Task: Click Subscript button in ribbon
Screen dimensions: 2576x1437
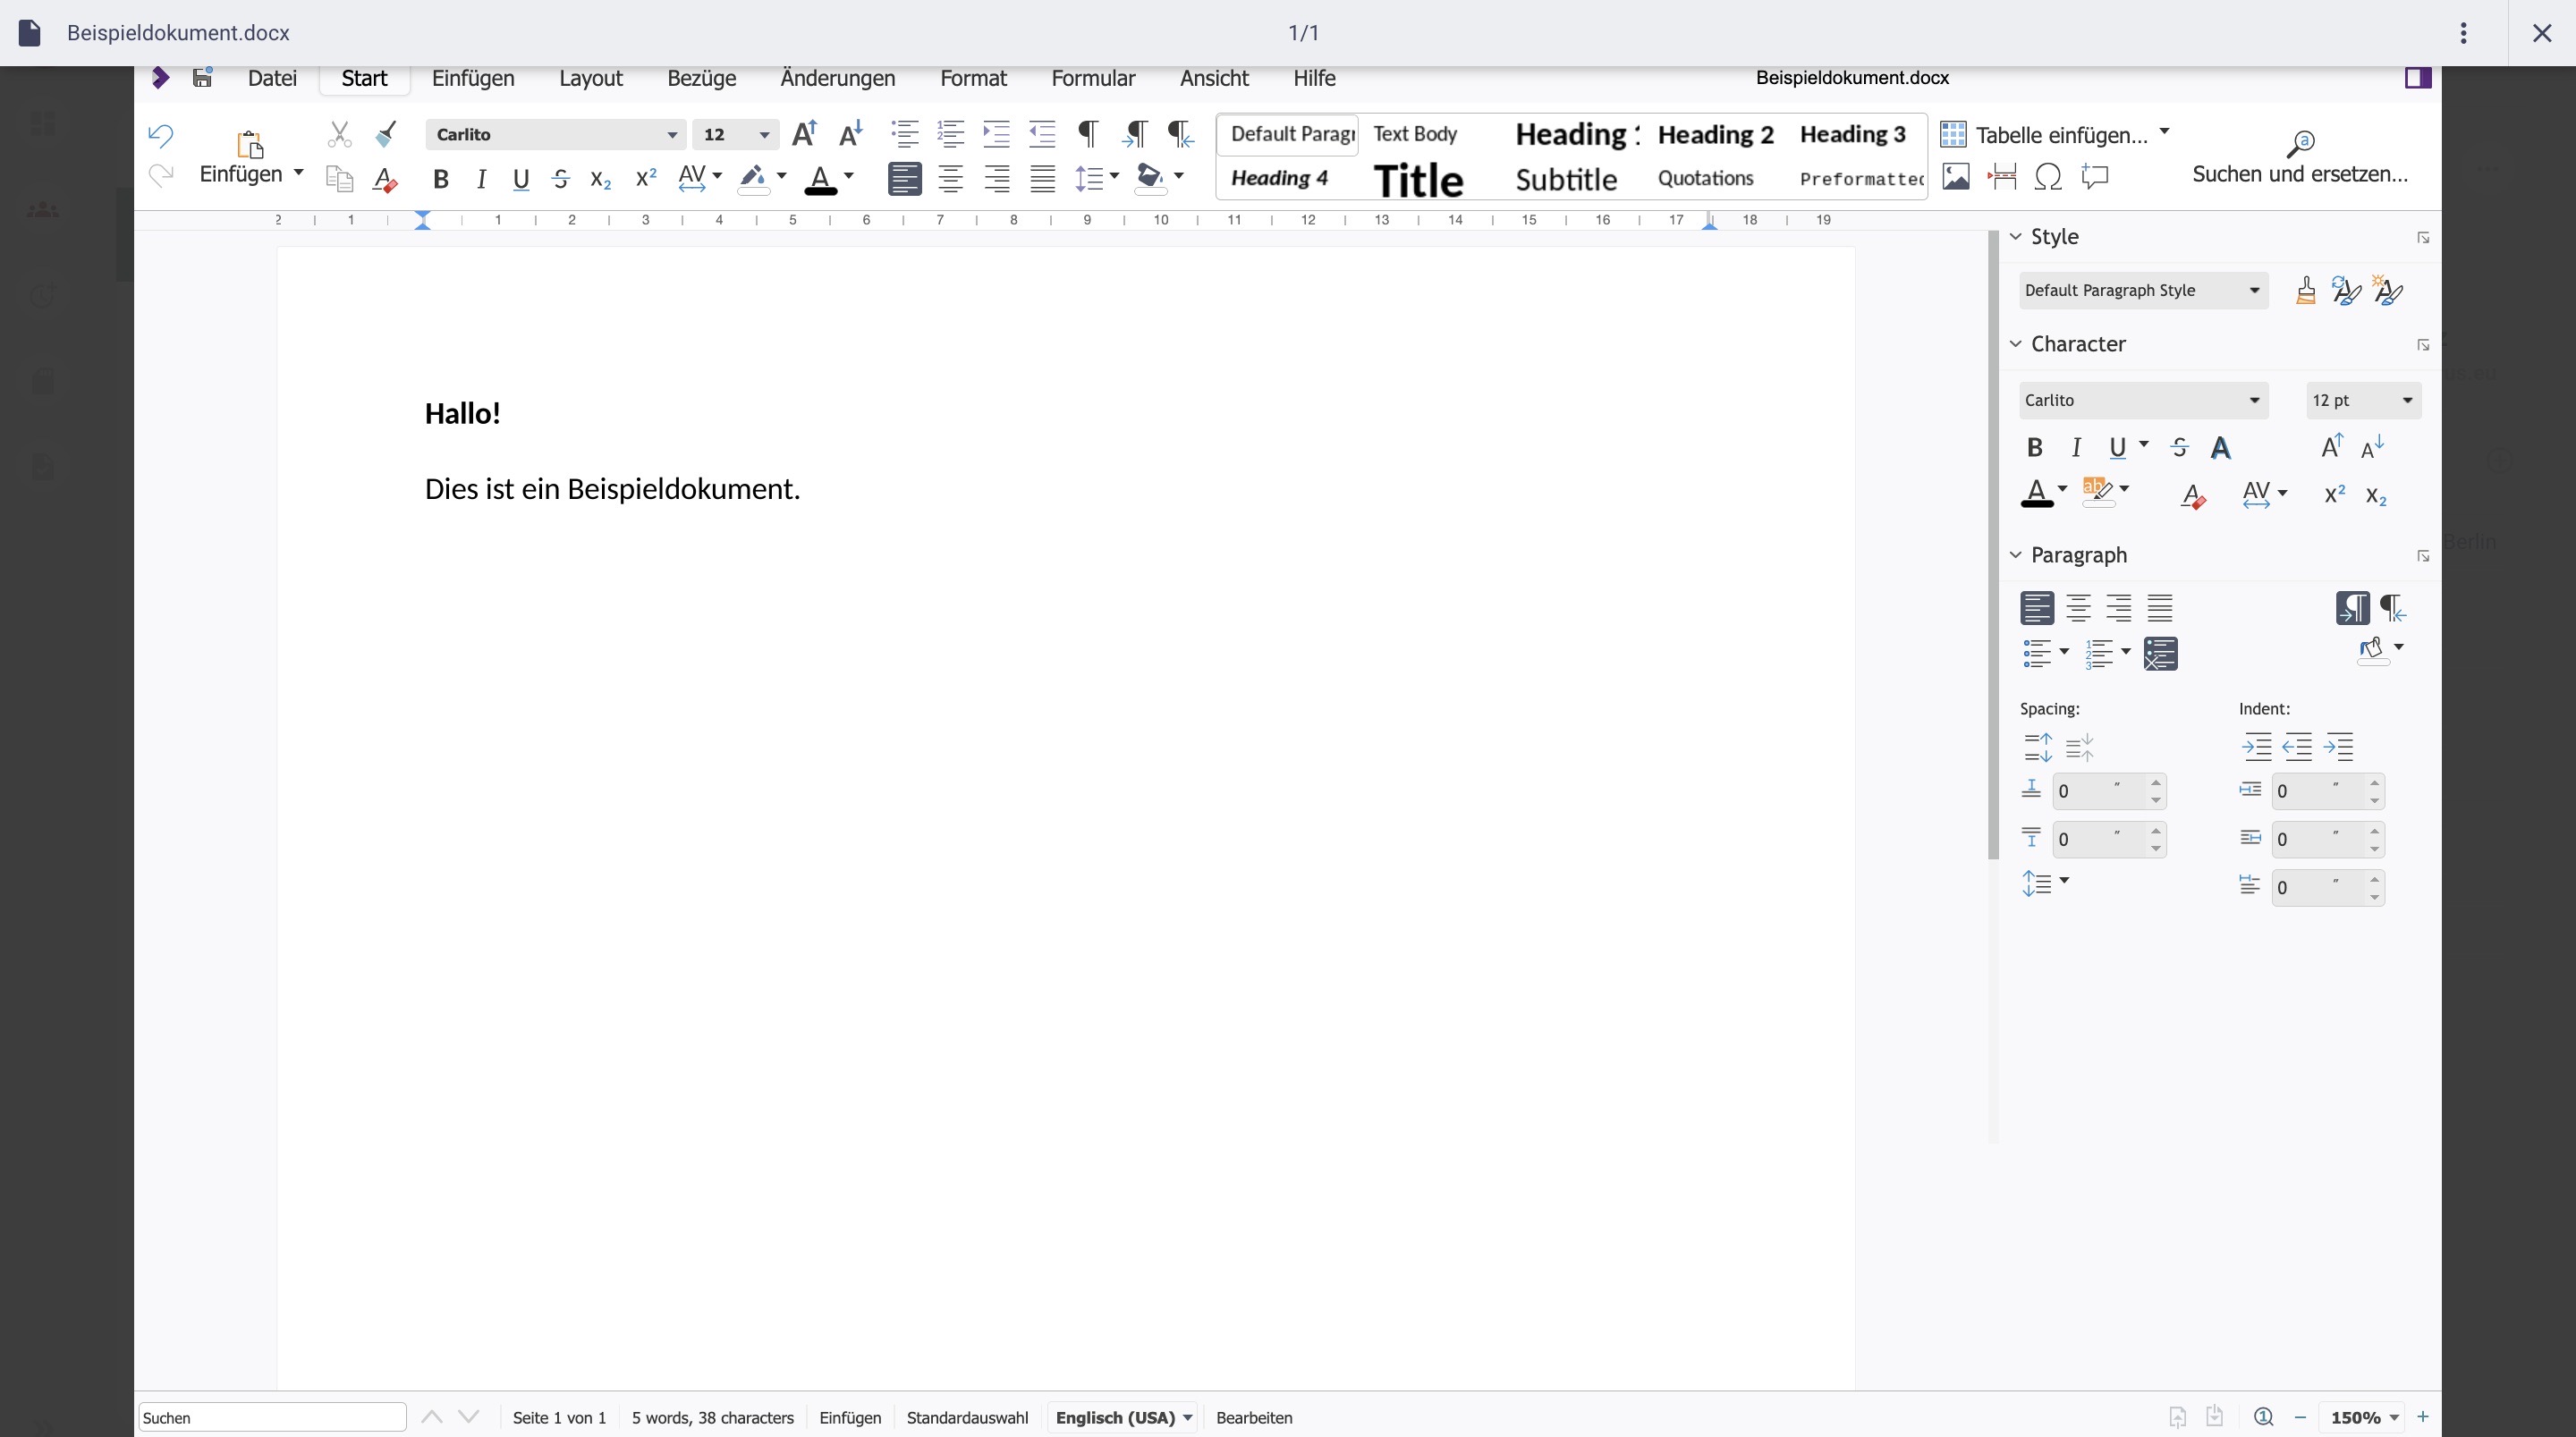Action: point(600,179)
